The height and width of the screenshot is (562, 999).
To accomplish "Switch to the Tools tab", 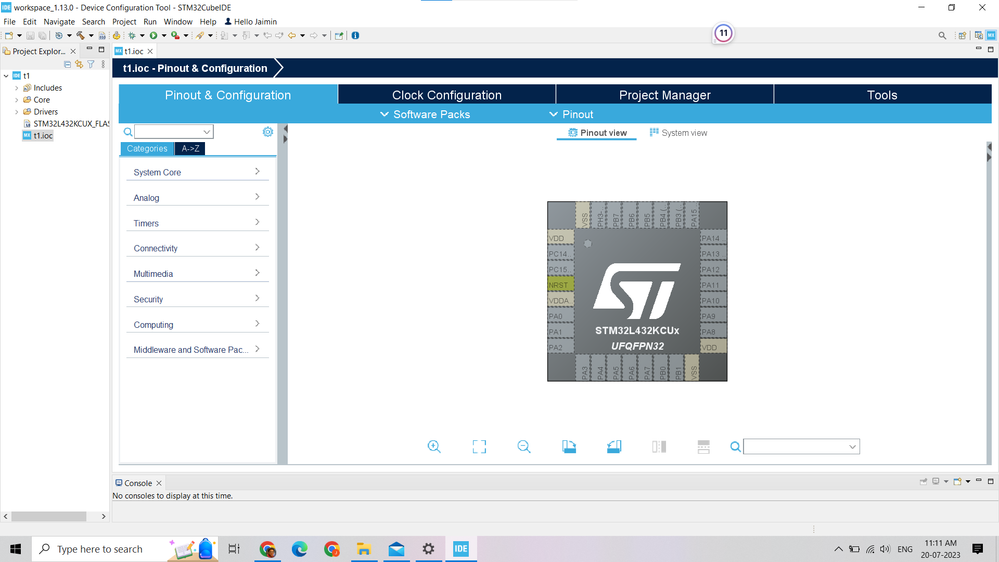I will pyautogui.click(x=882, y=95).
